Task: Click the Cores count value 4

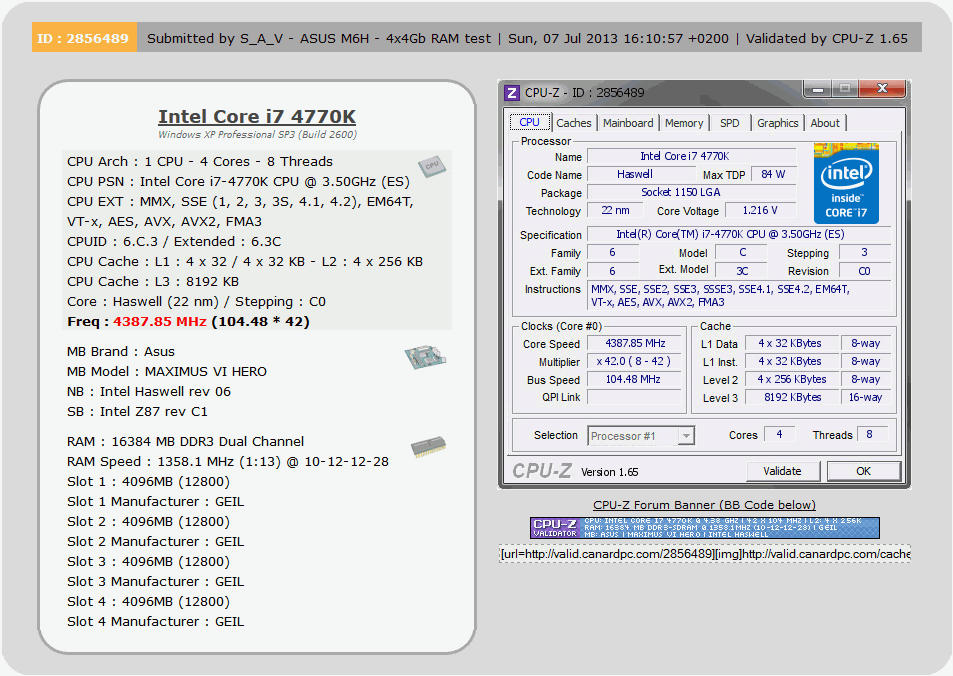Action: click(779, 435)
